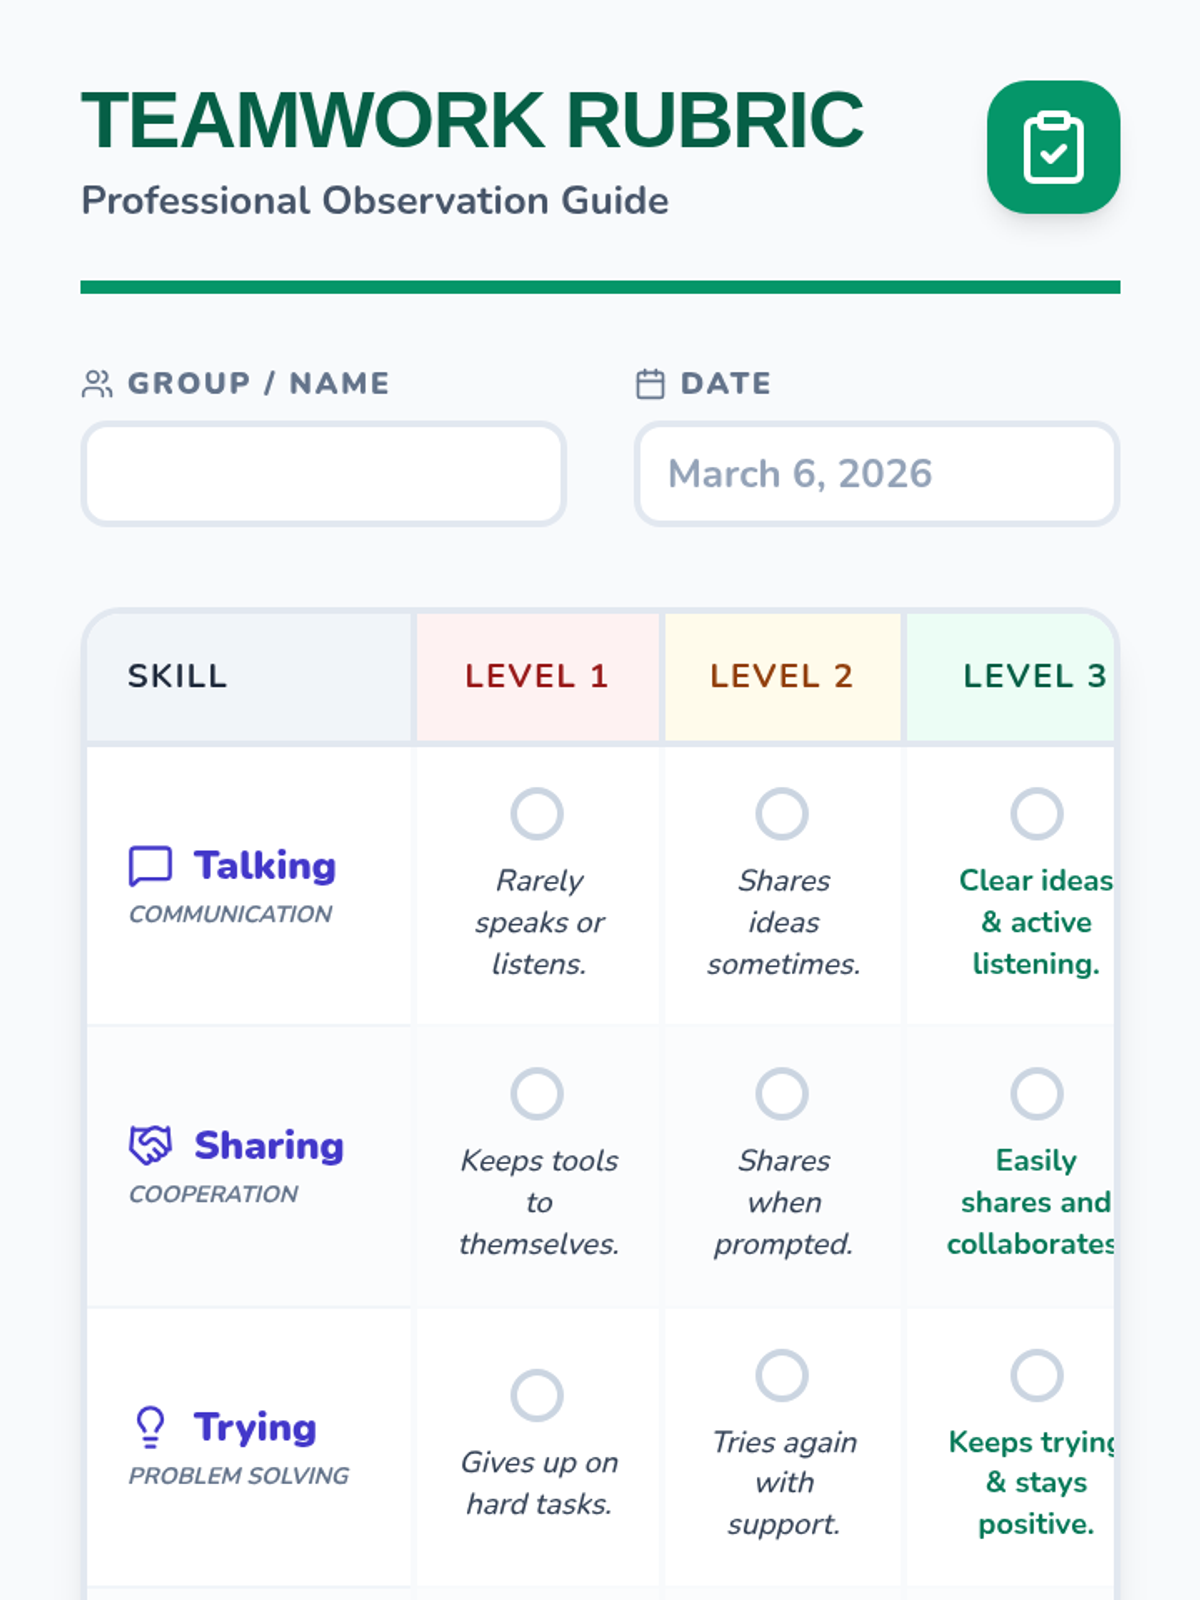
Task: Click the Level 1 column header
Action: click(537, 677)
